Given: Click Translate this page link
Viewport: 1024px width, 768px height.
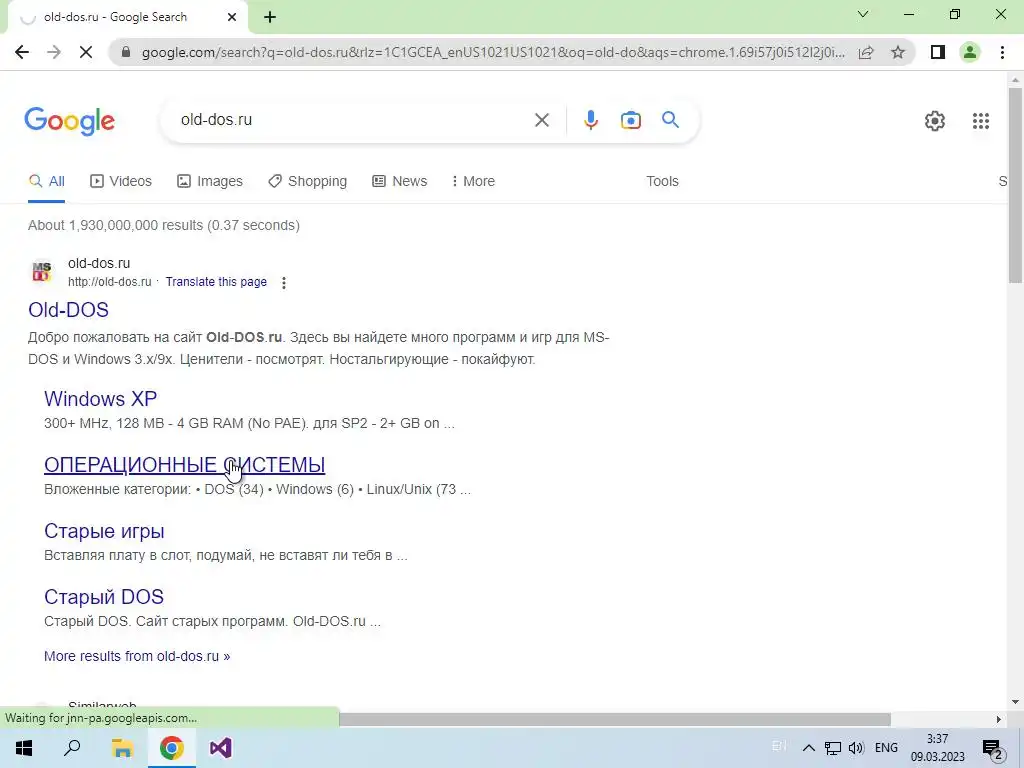Looking at the screenshot, I should tap(216, 281).
